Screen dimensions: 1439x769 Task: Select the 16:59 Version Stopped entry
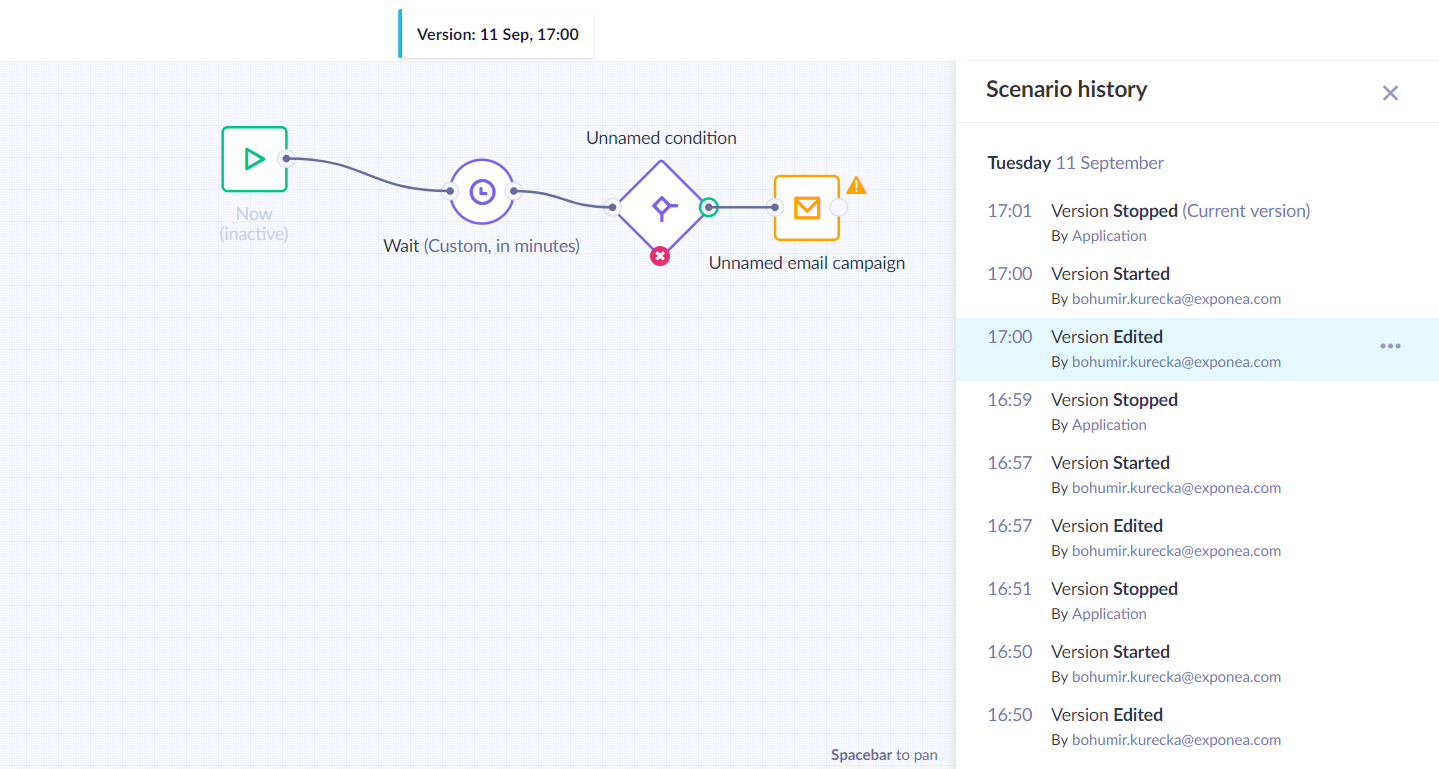point(1197,412)
